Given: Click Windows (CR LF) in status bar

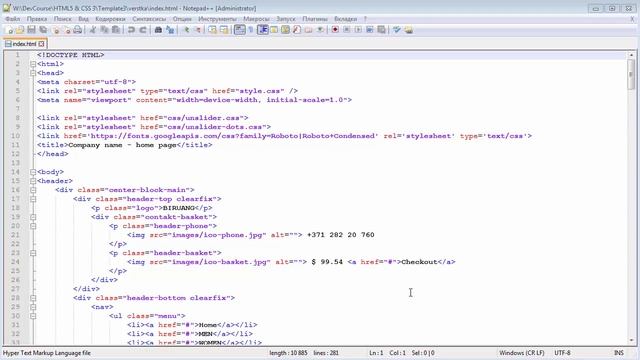Looking at the screenshot, I should click(x=522, y=353).
